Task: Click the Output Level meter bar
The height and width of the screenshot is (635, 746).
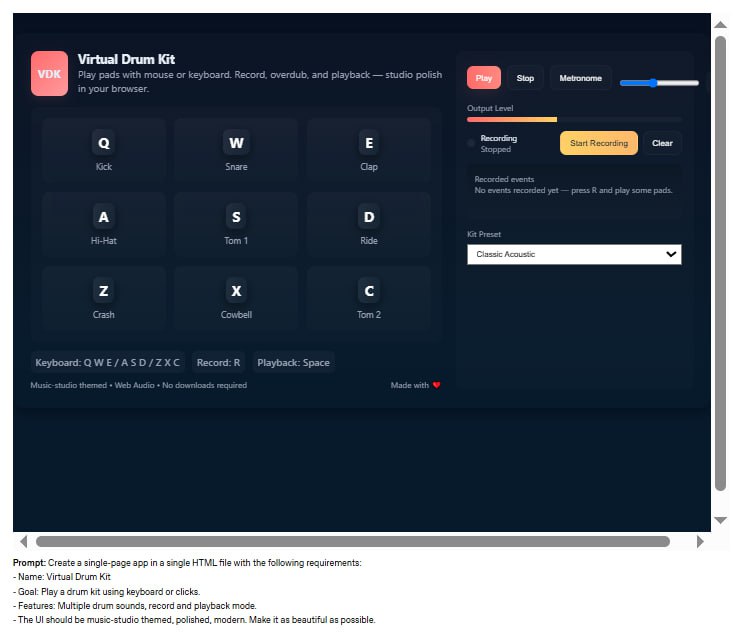Action: tap(574, 119)
